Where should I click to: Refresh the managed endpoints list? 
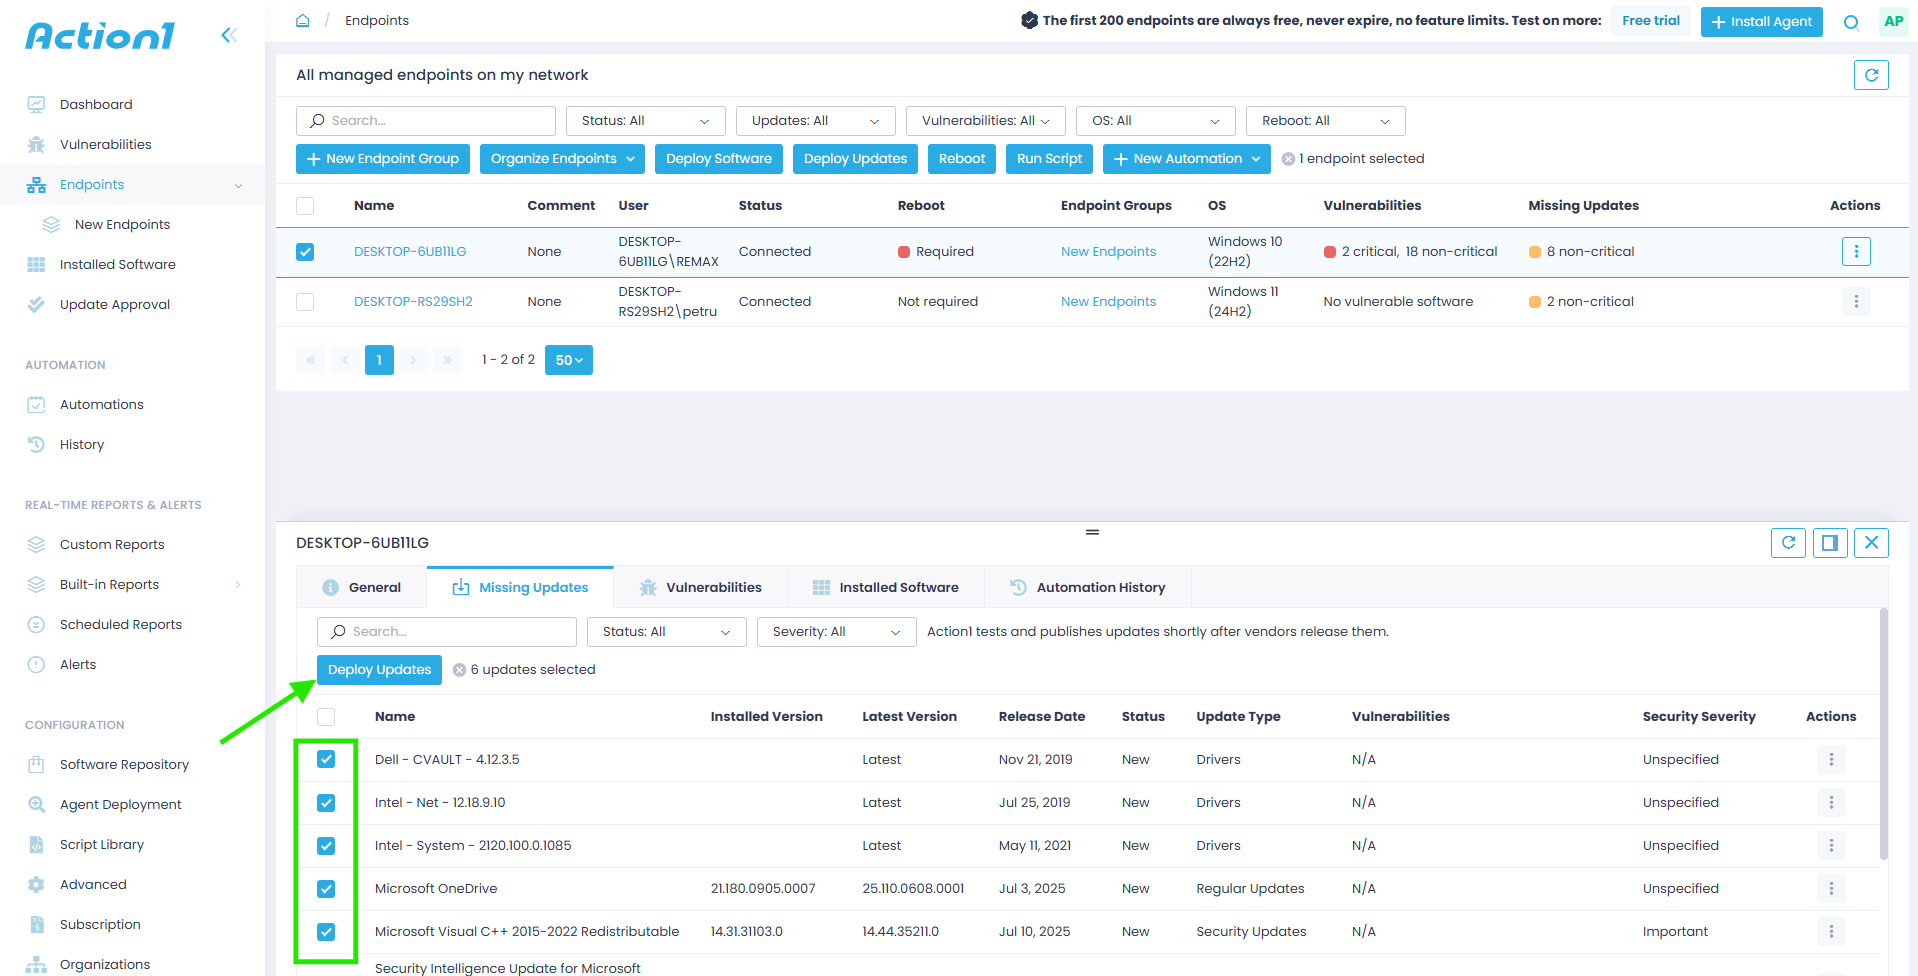tap(1870, 75)
